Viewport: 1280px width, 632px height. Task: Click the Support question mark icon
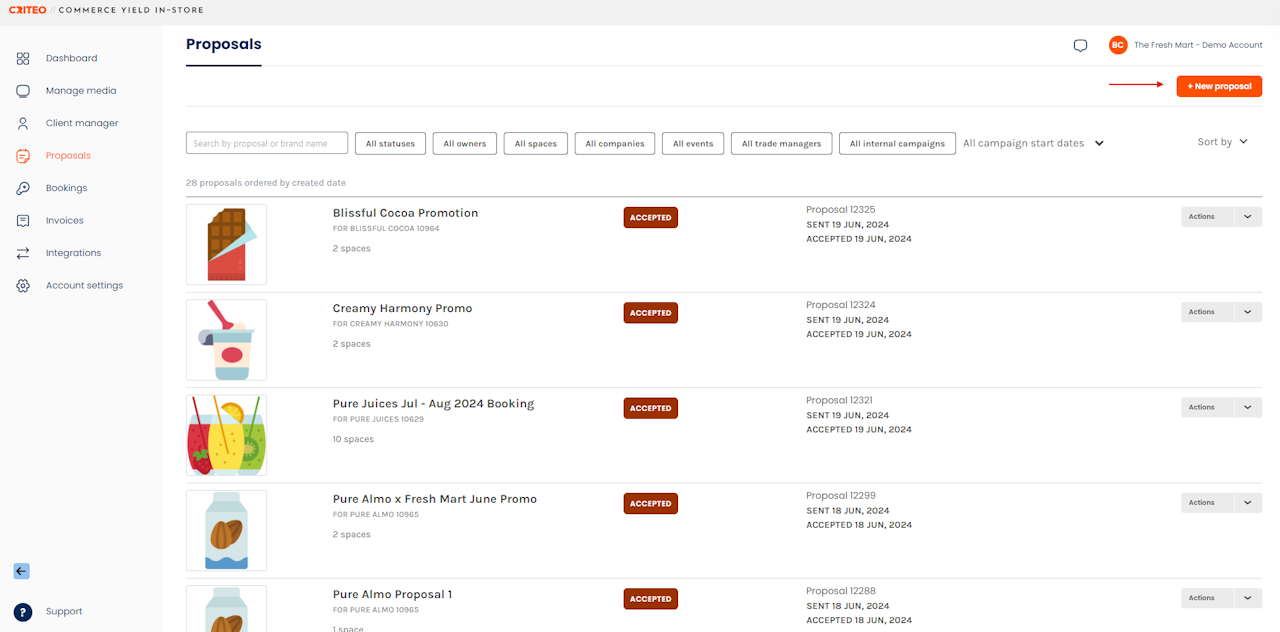pyautogui.click(x=23, y=612)
